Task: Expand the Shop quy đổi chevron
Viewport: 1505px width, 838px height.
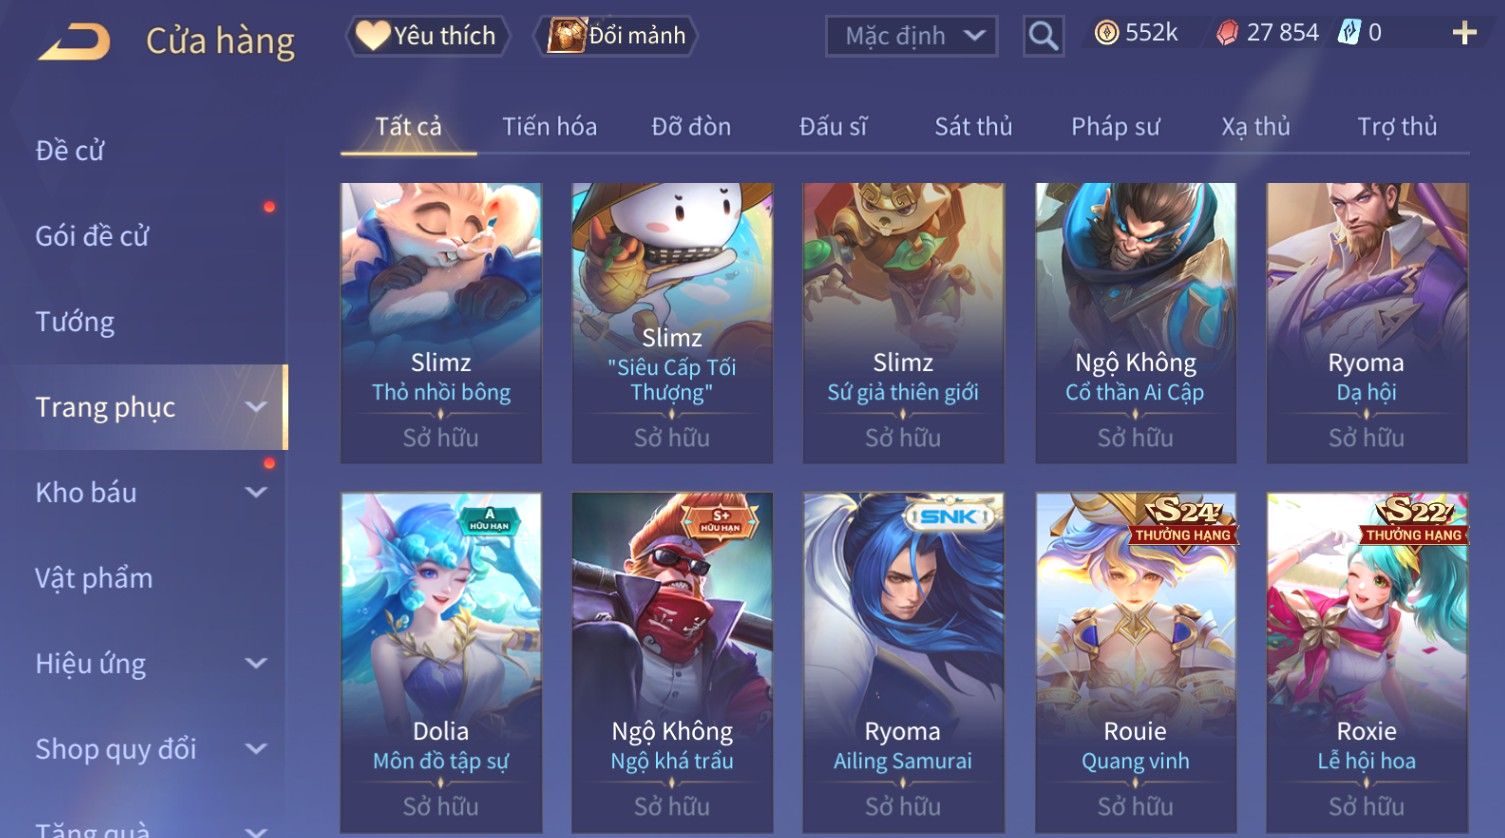Action: 257,749
